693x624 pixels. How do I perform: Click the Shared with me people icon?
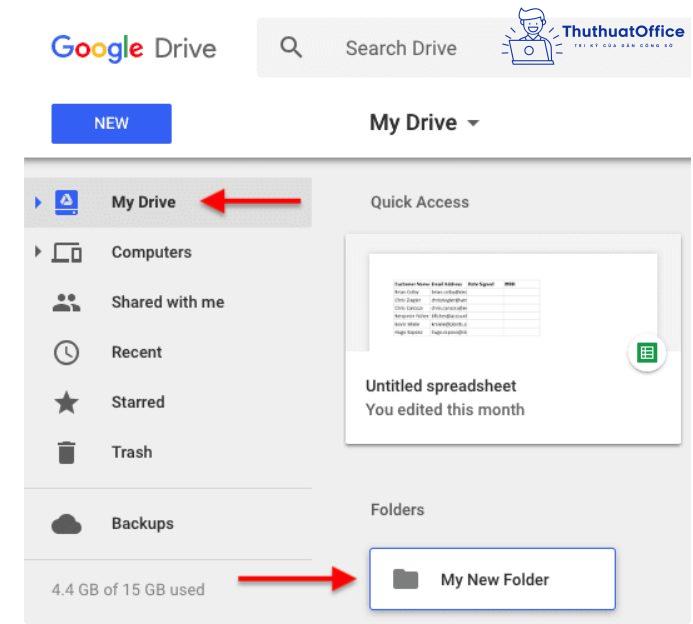point(66,303)
